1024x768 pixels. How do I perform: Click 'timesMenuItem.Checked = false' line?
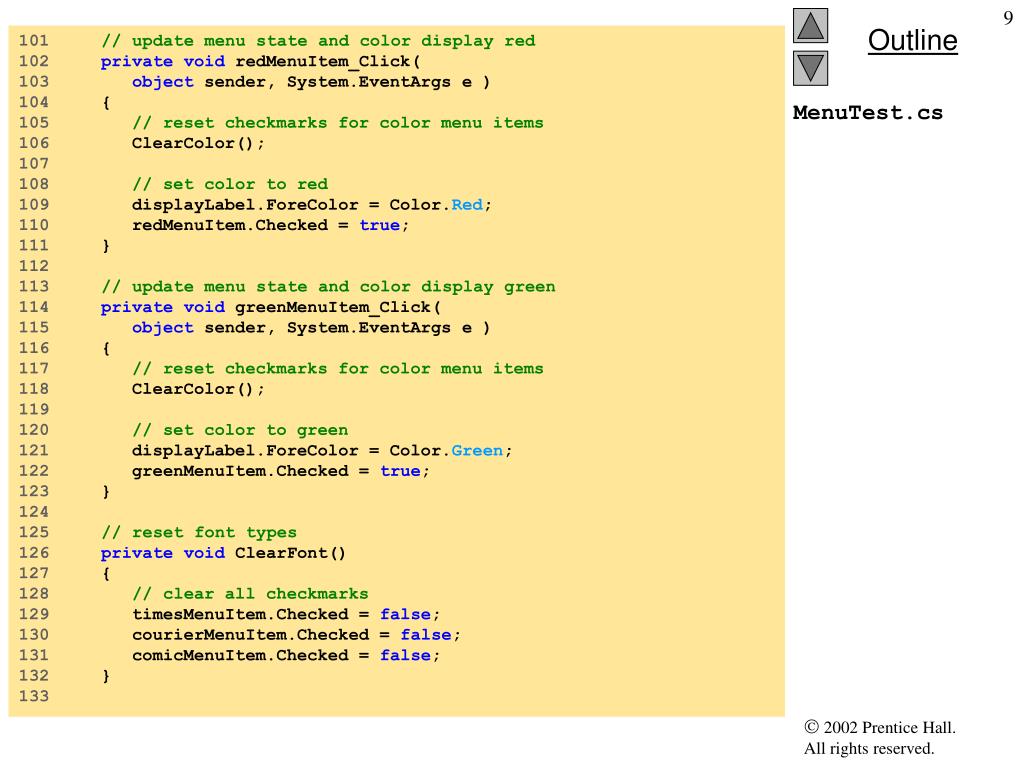point(286,615)
